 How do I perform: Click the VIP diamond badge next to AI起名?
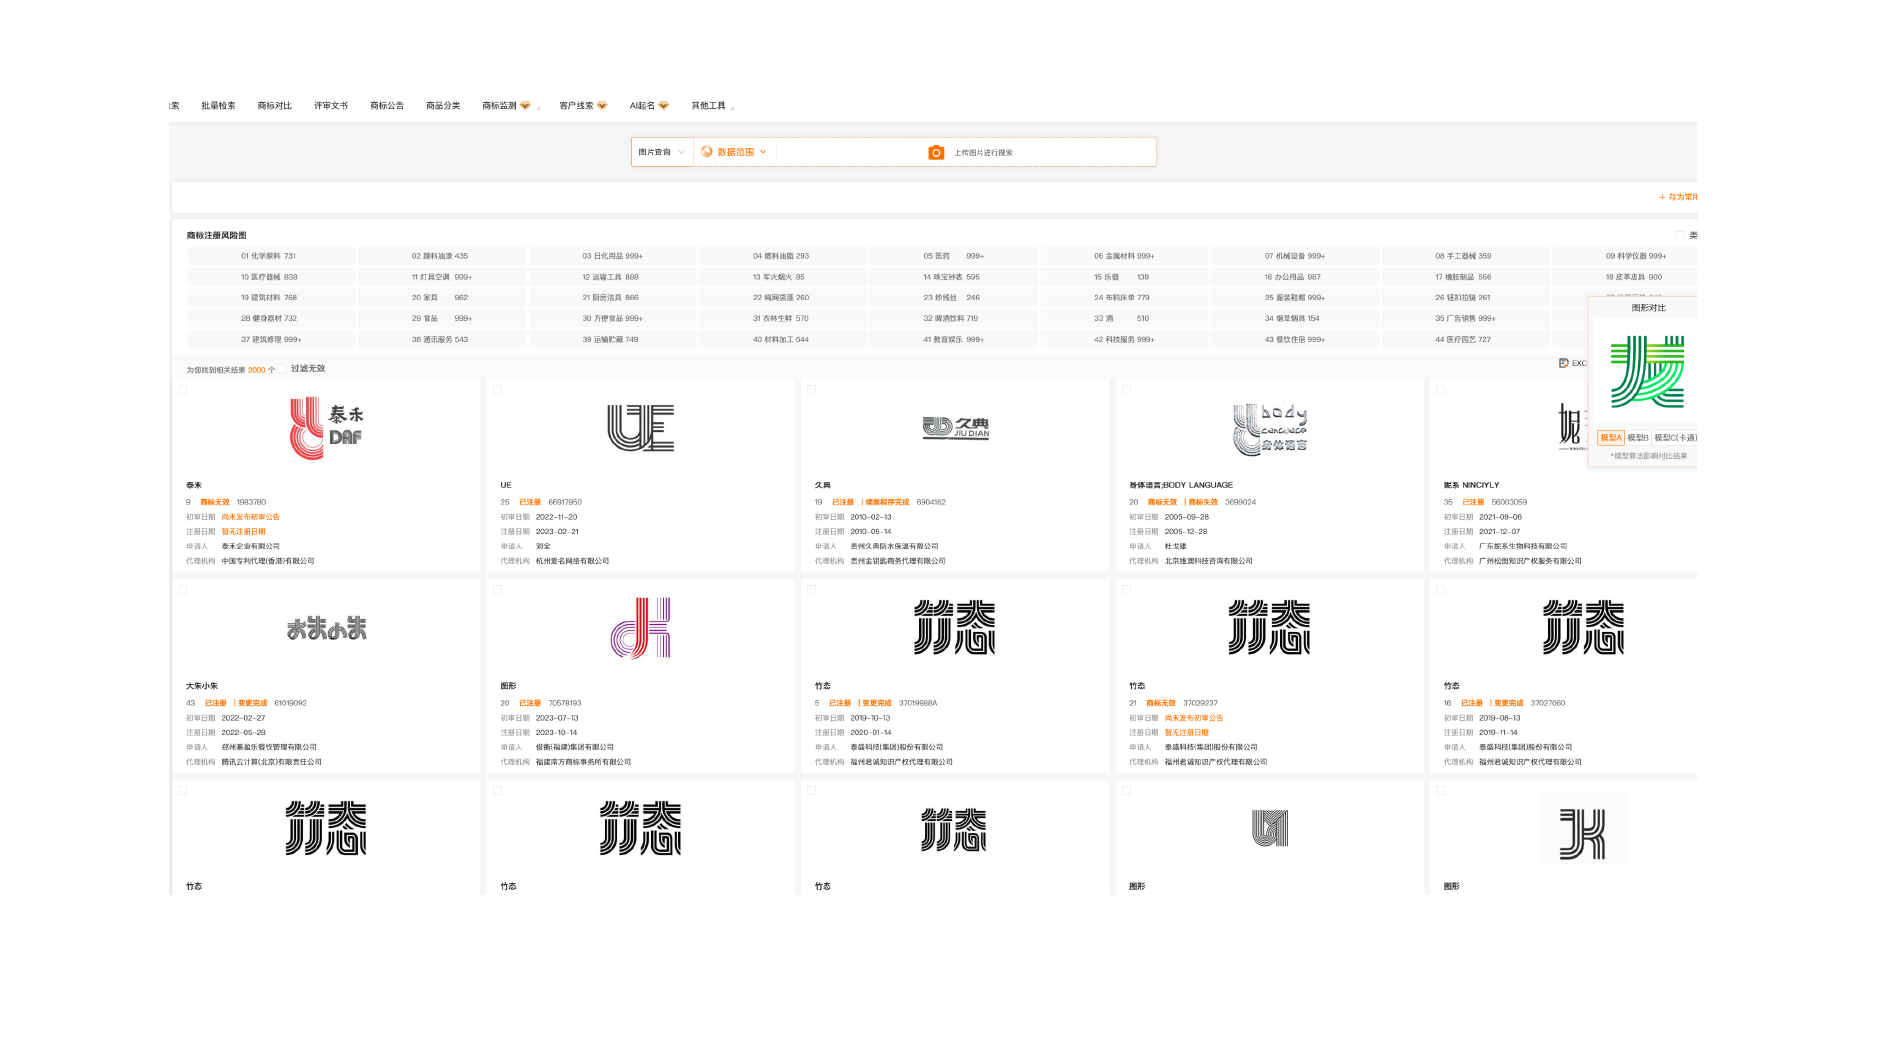click(x=663, y=106)
